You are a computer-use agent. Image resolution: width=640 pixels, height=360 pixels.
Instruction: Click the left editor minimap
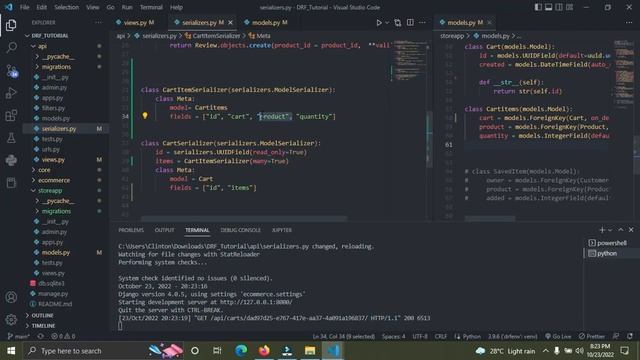pos(409,61)
